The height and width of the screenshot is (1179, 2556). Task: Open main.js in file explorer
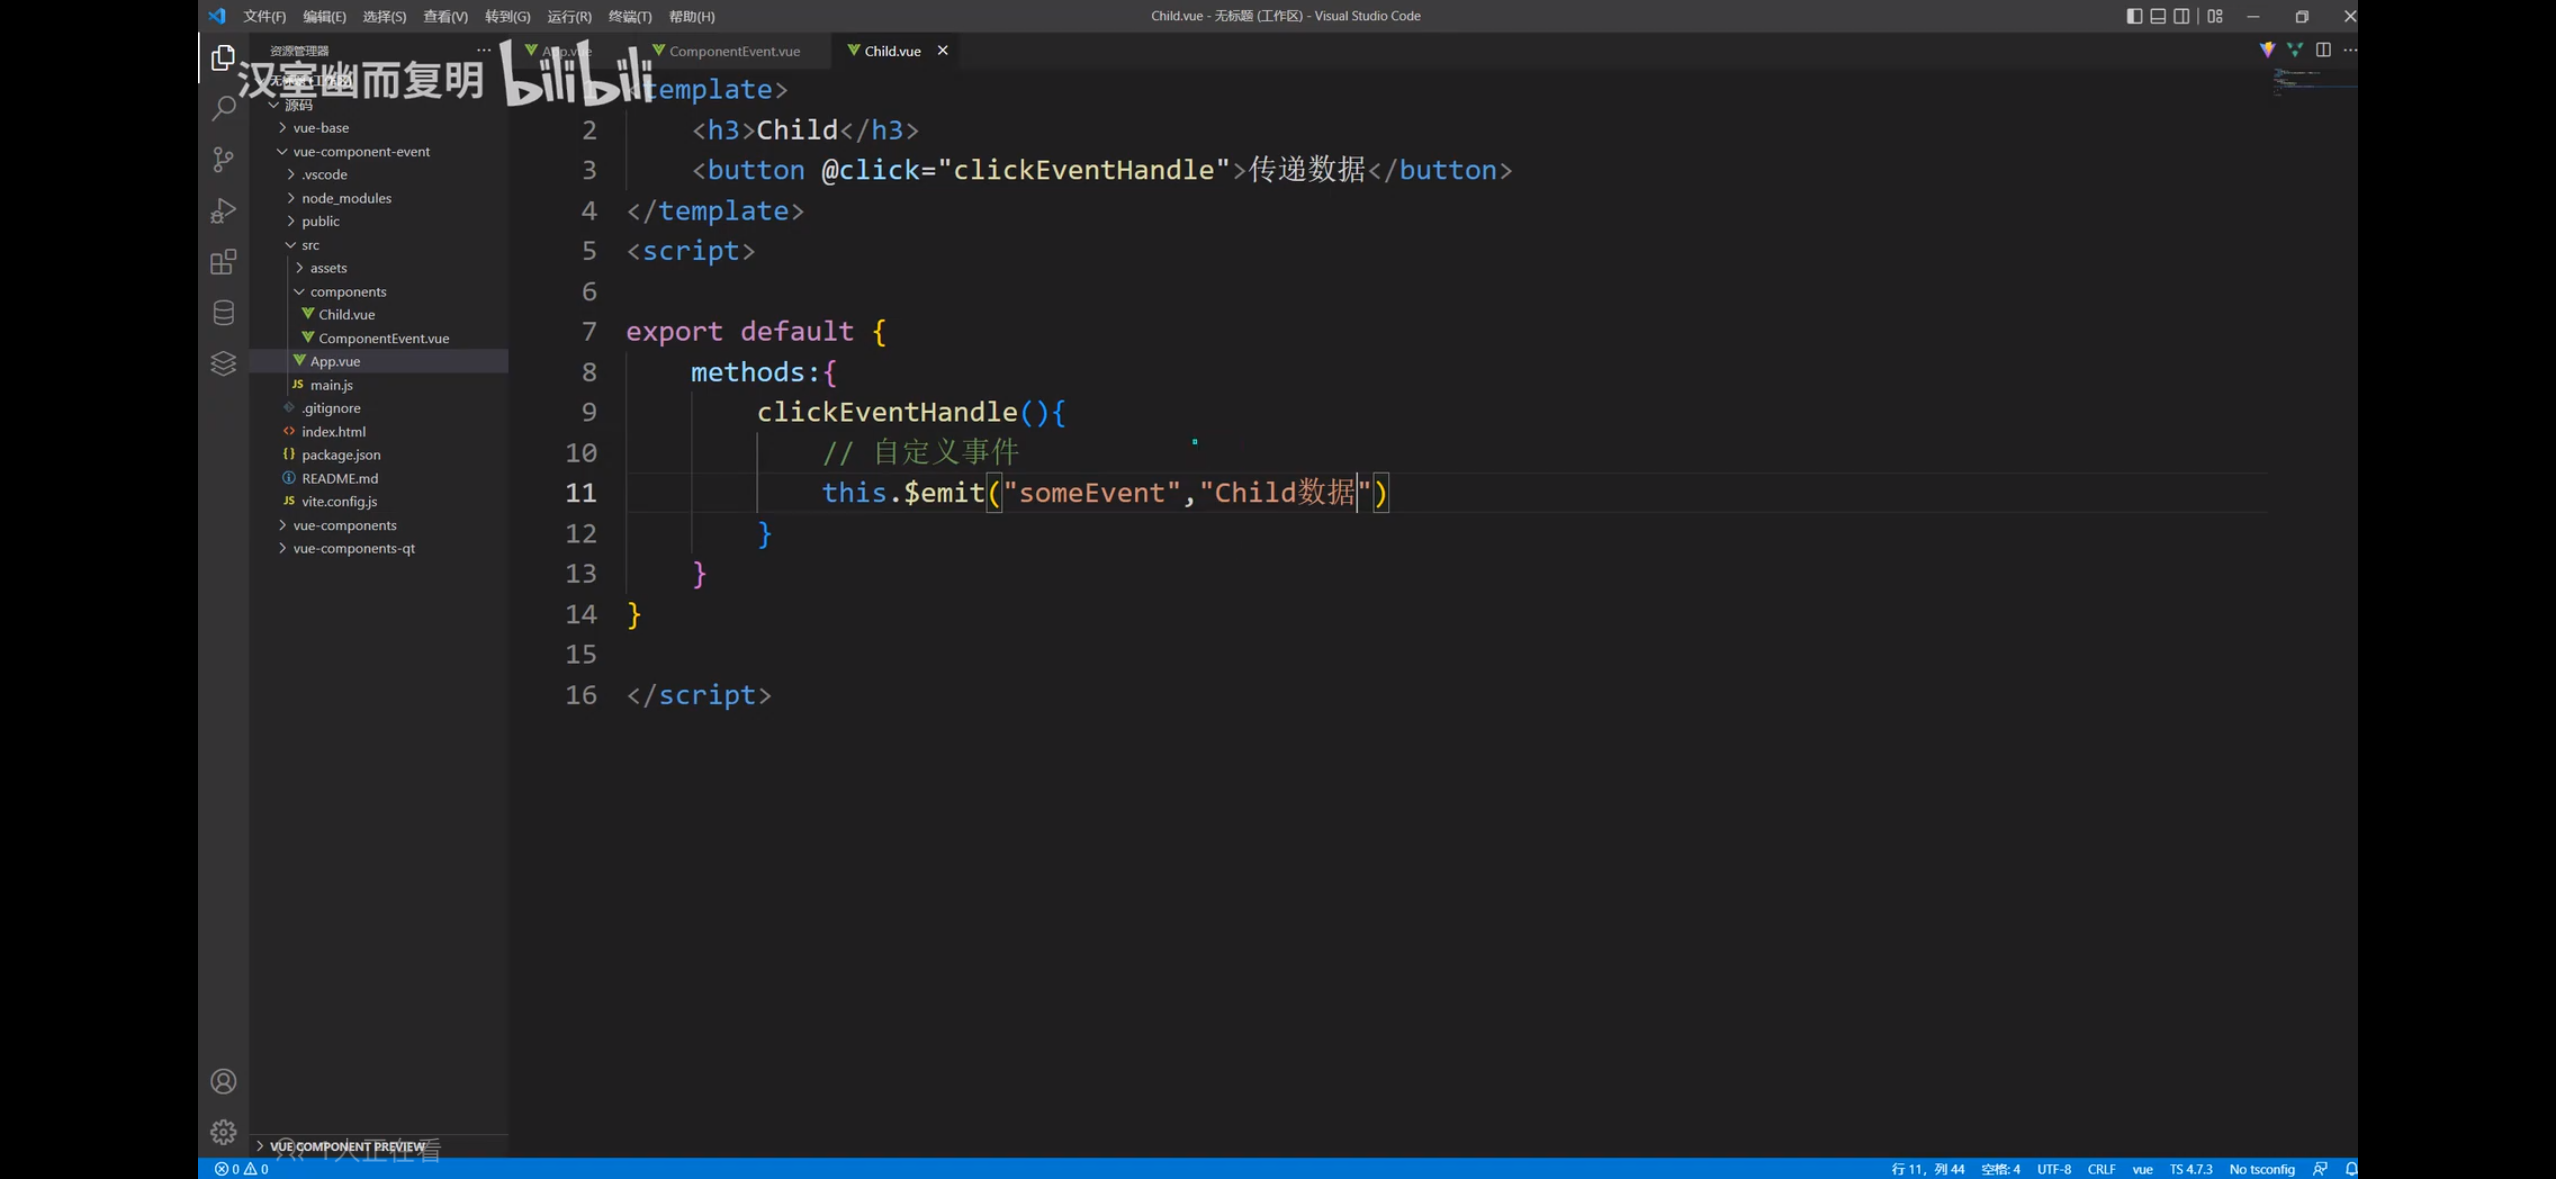point(330,385)
